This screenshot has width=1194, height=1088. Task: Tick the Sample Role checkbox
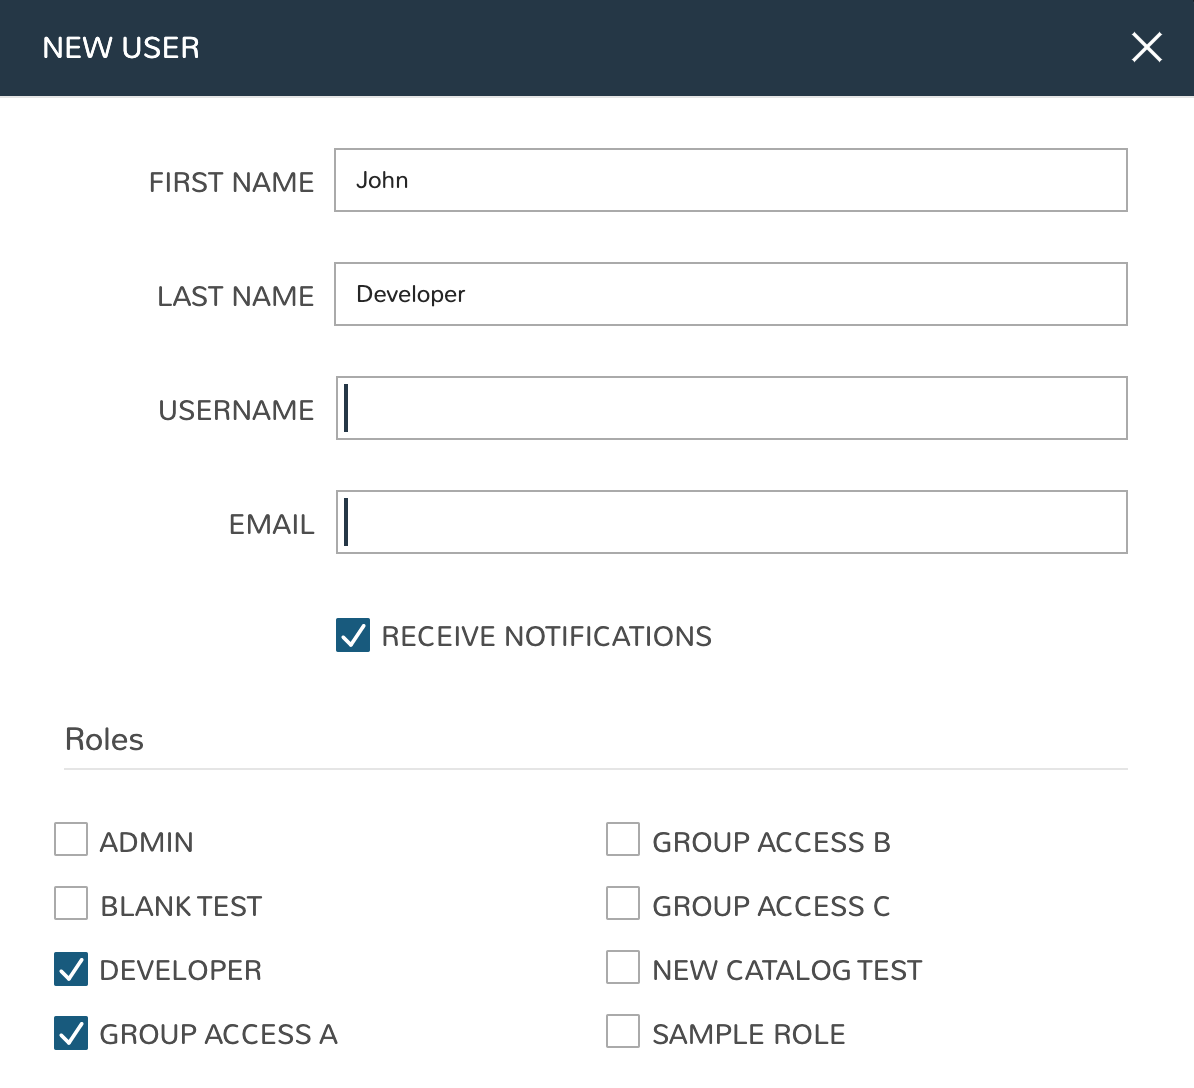pyautogui.click(x=623, y=1033)
